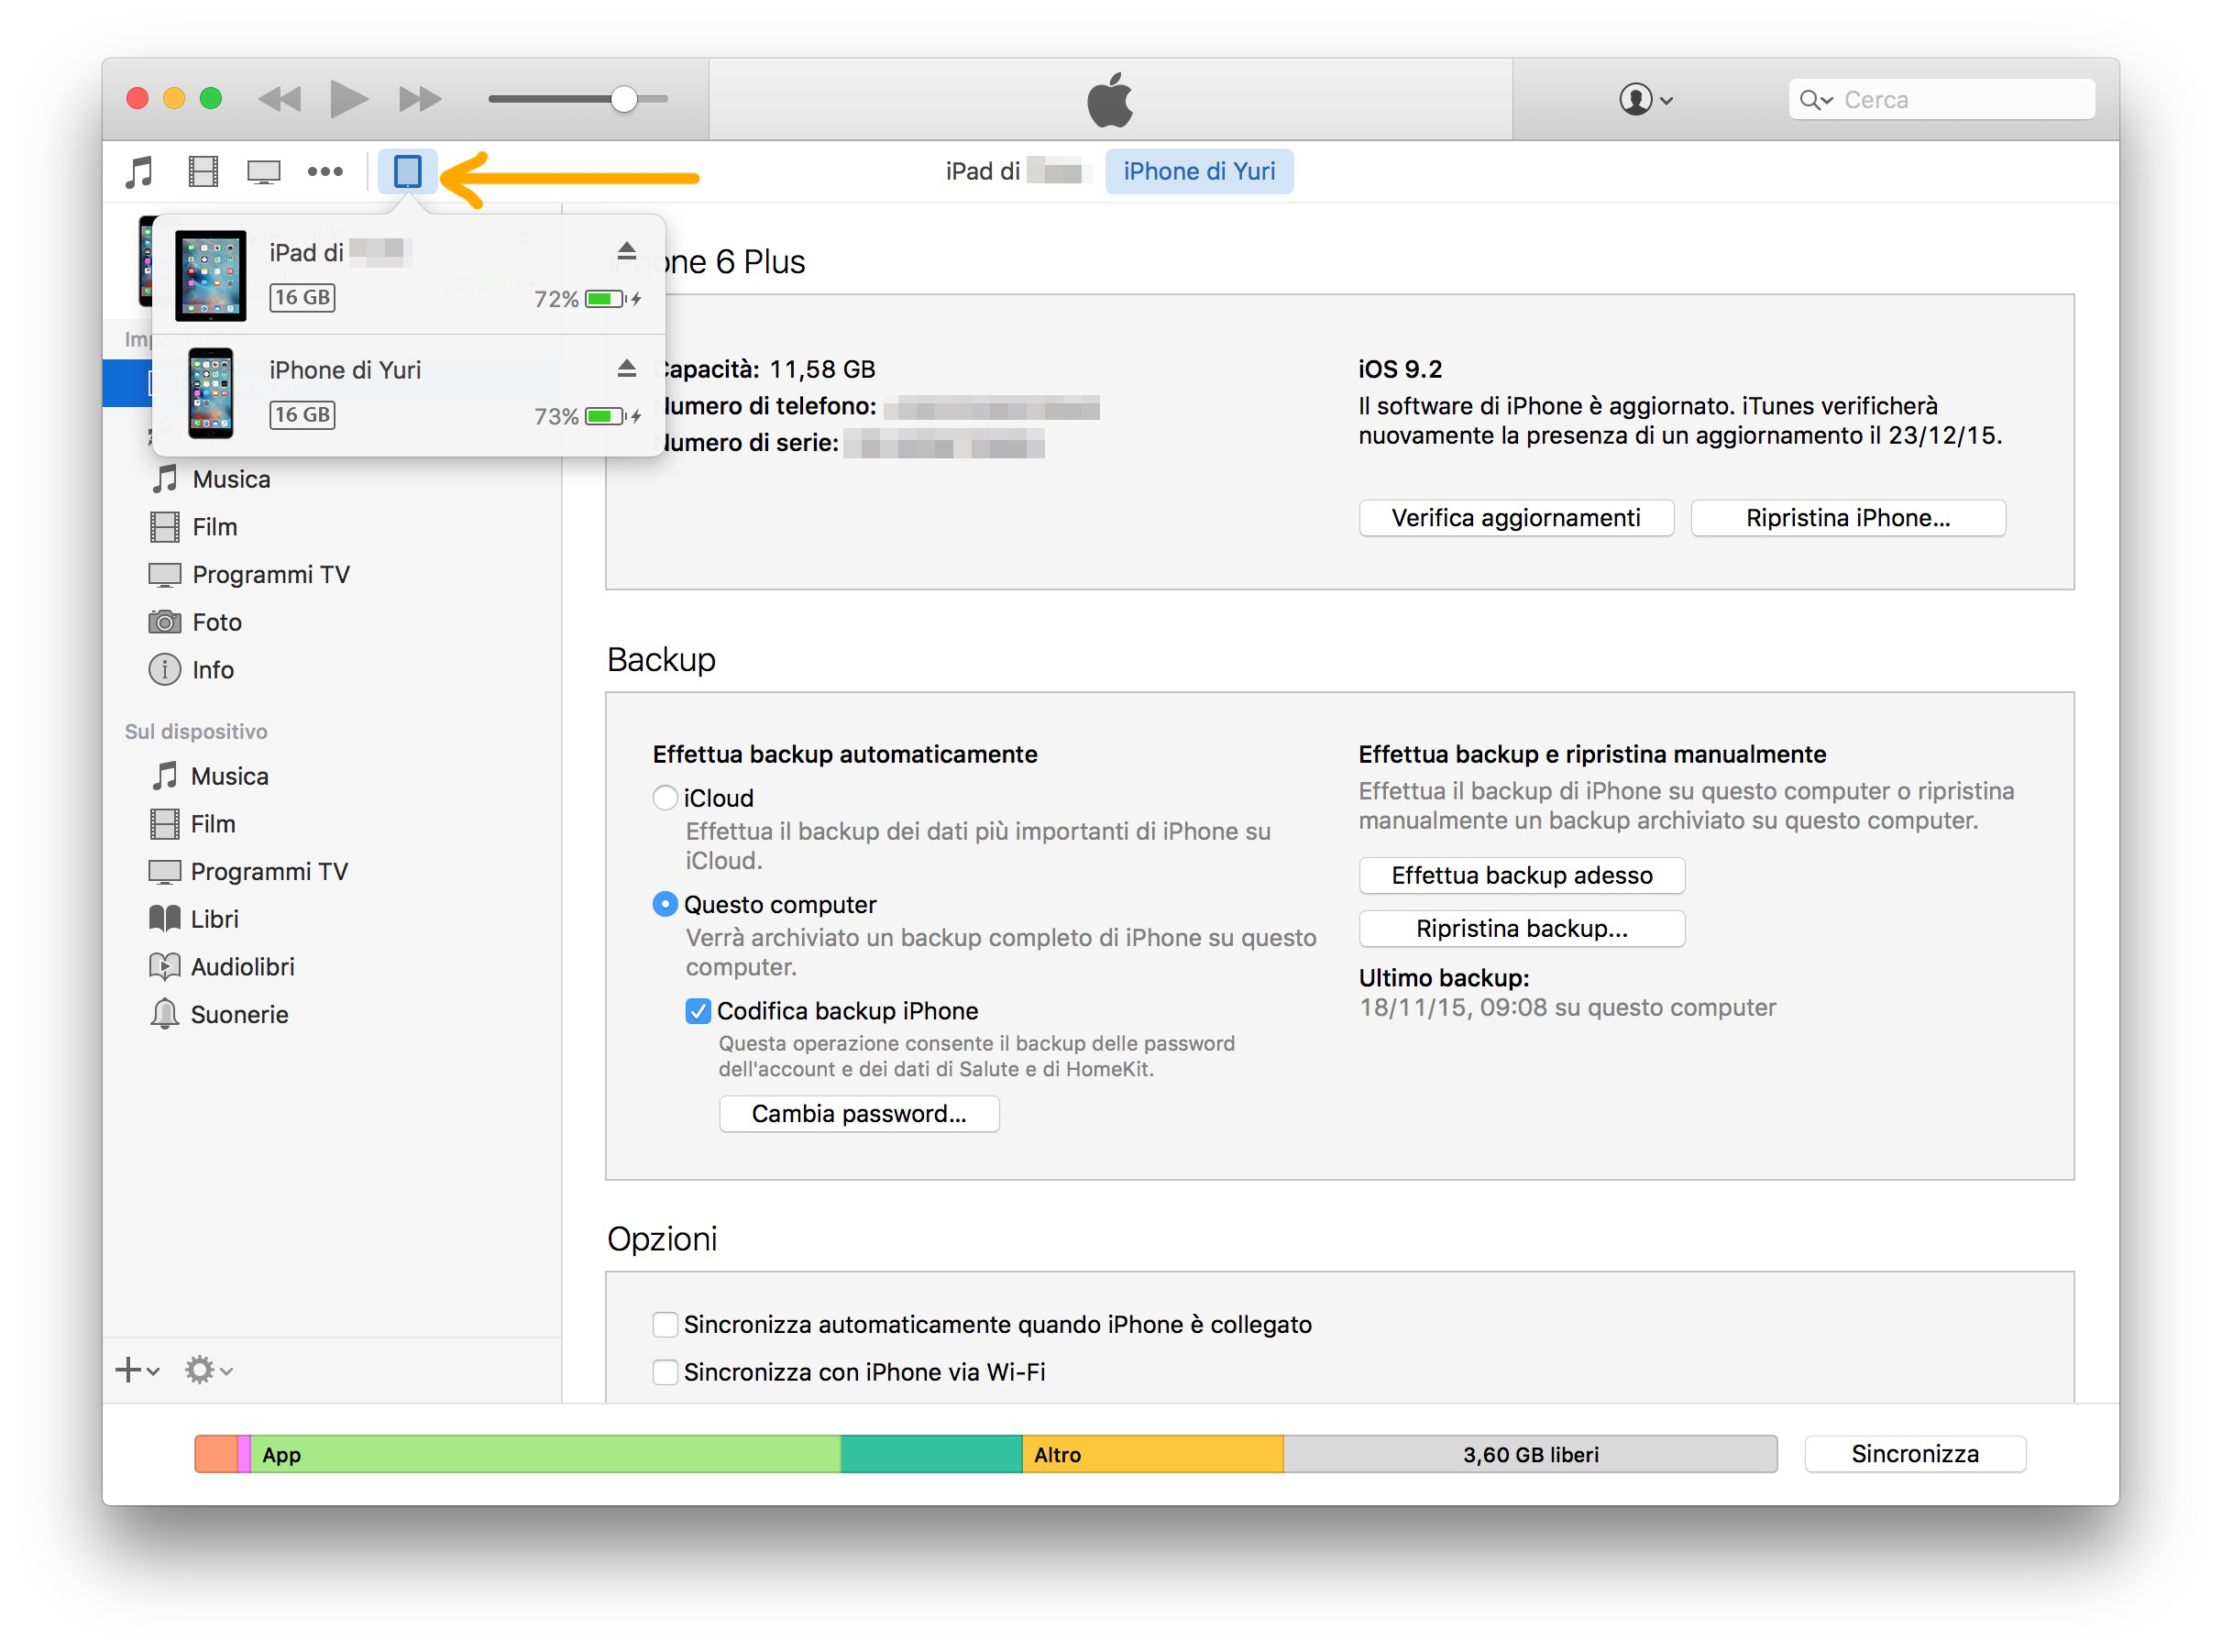This screenshot has height=1652, width=2222.
Task: Eject the iPad from the device popup
Action: tap(627, 250)
